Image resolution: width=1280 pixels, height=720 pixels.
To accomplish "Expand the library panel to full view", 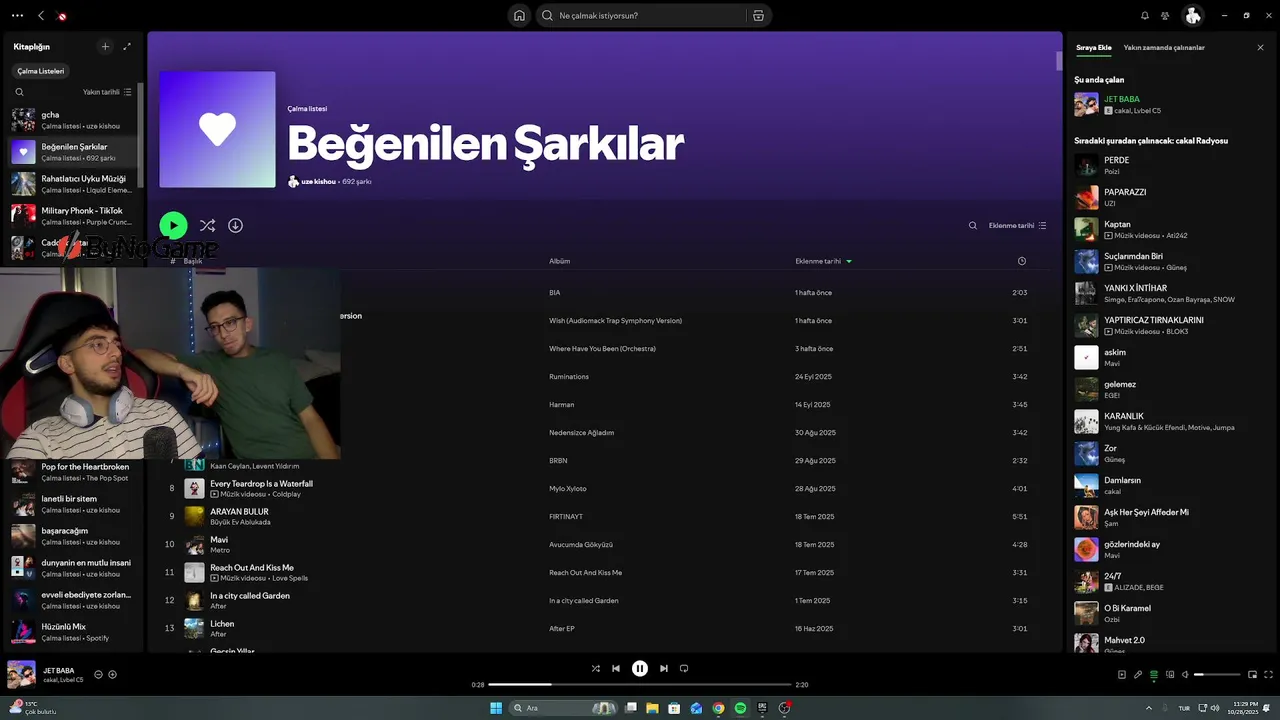I will click(127, 46).
